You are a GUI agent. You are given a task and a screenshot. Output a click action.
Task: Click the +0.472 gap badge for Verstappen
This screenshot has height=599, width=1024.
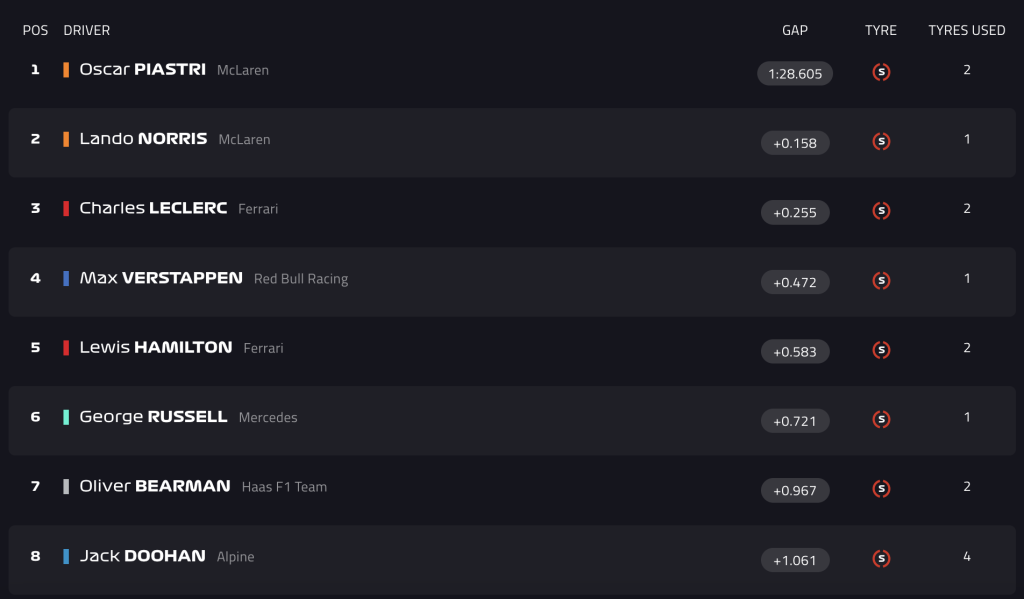[x=795, y=282]
